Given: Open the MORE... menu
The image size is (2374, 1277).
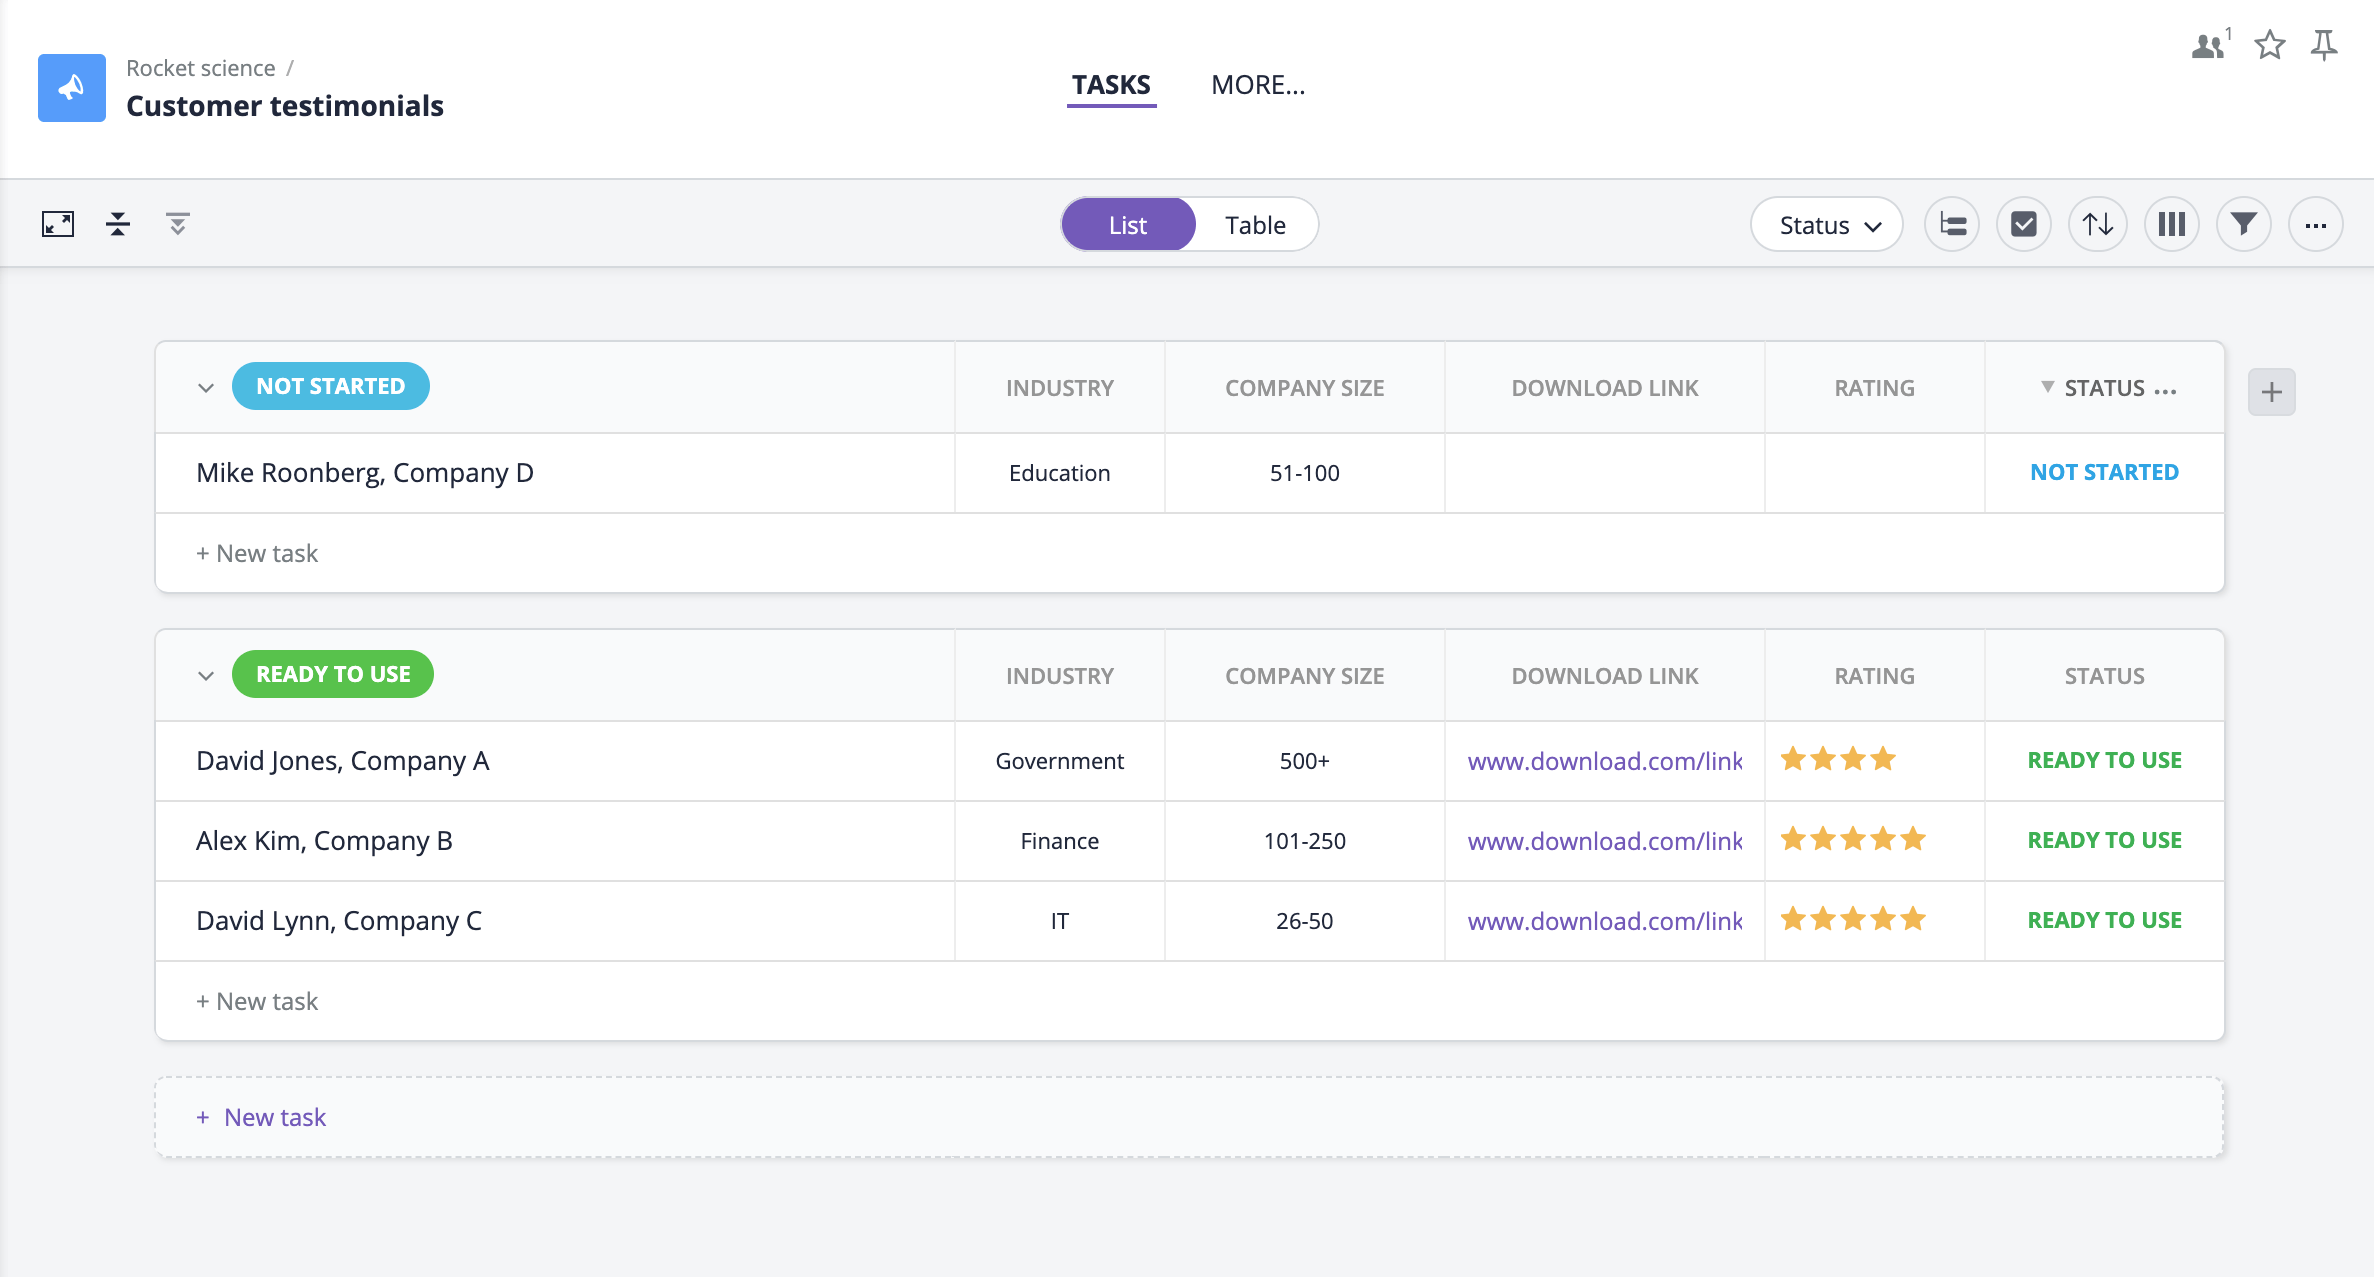Looking at the screenshot, I should pos(1258,85).
